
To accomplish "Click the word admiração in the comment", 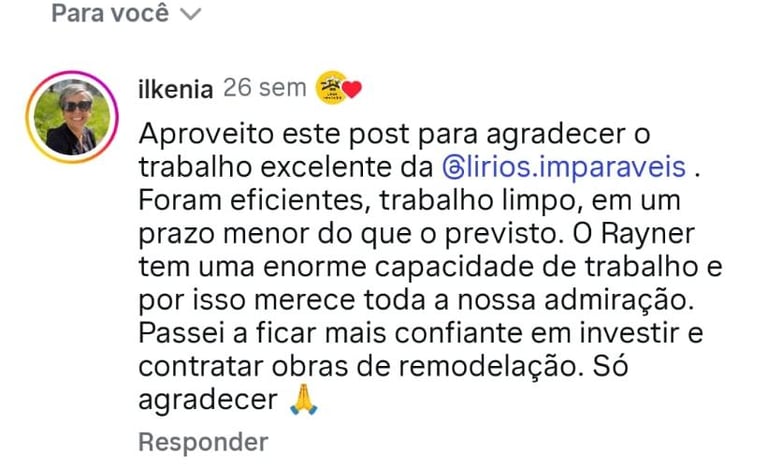I will [x=619, y=300].
